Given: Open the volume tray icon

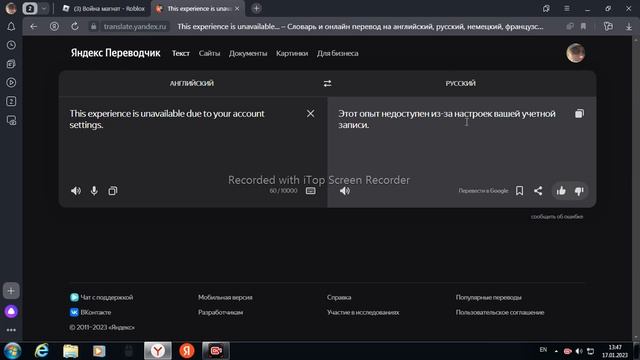Looking at the screenshot, I should 579,351.
